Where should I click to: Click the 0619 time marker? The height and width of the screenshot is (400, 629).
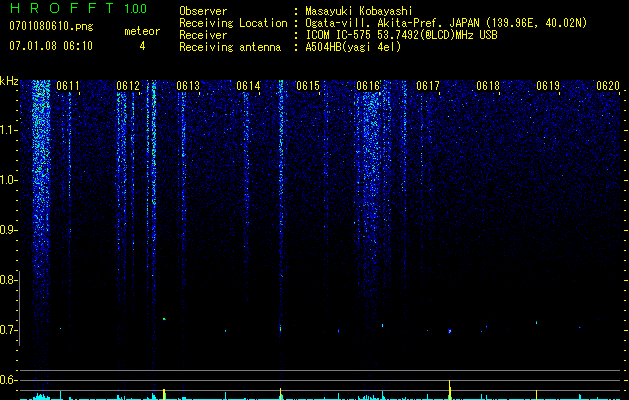tap(548, 86)
